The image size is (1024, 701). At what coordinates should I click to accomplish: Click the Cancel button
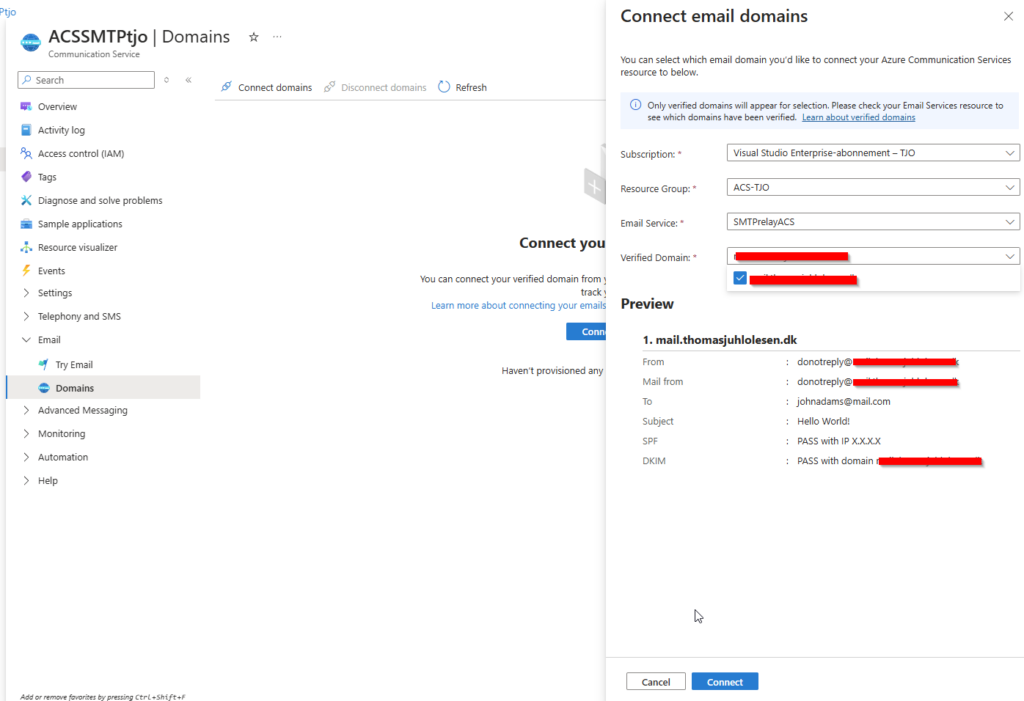(x=656, y=681)
